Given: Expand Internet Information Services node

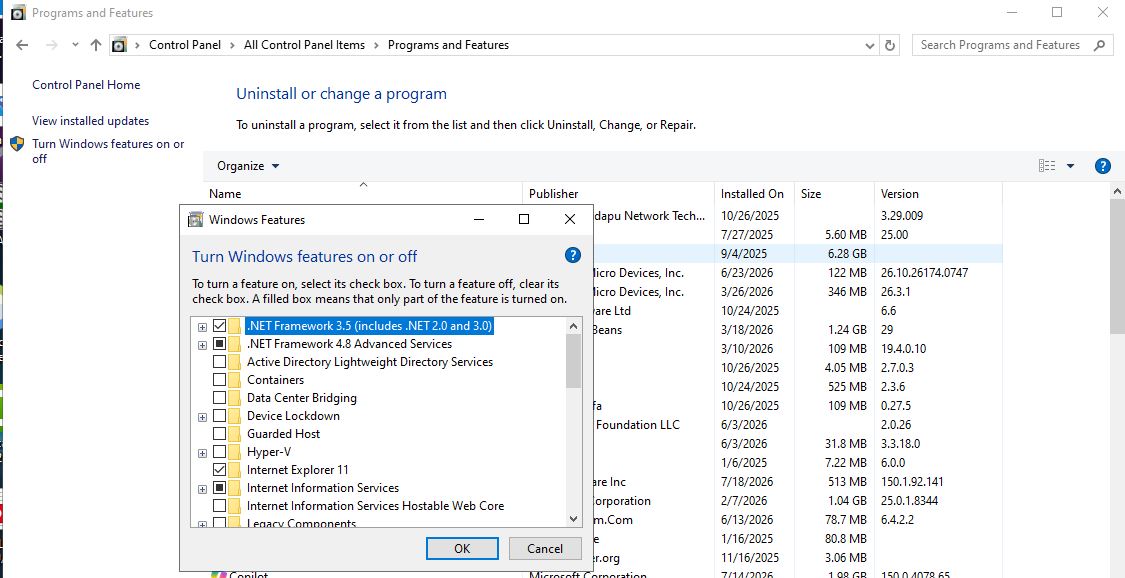Looking at the screenshot, I should pyautogui.click(x=202, y=488).
